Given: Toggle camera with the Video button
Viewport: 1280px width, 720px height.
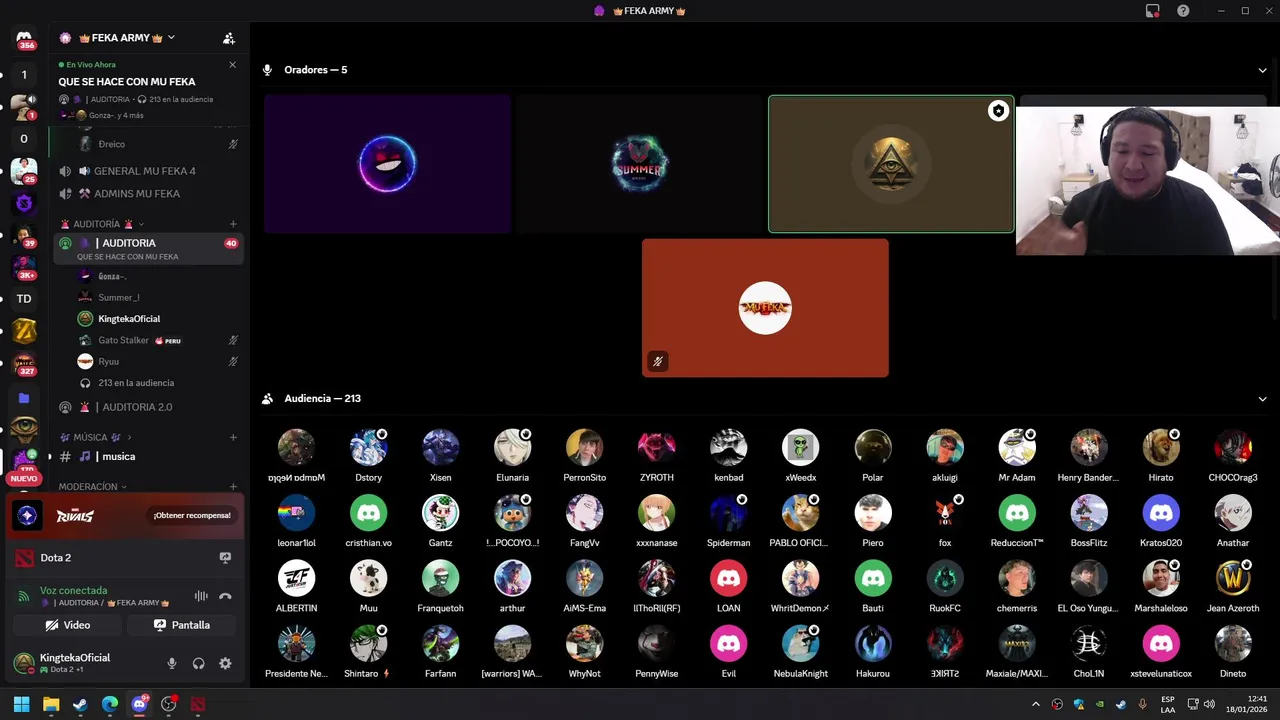Looking at the screenshot, I should click(x=67, y=625).
